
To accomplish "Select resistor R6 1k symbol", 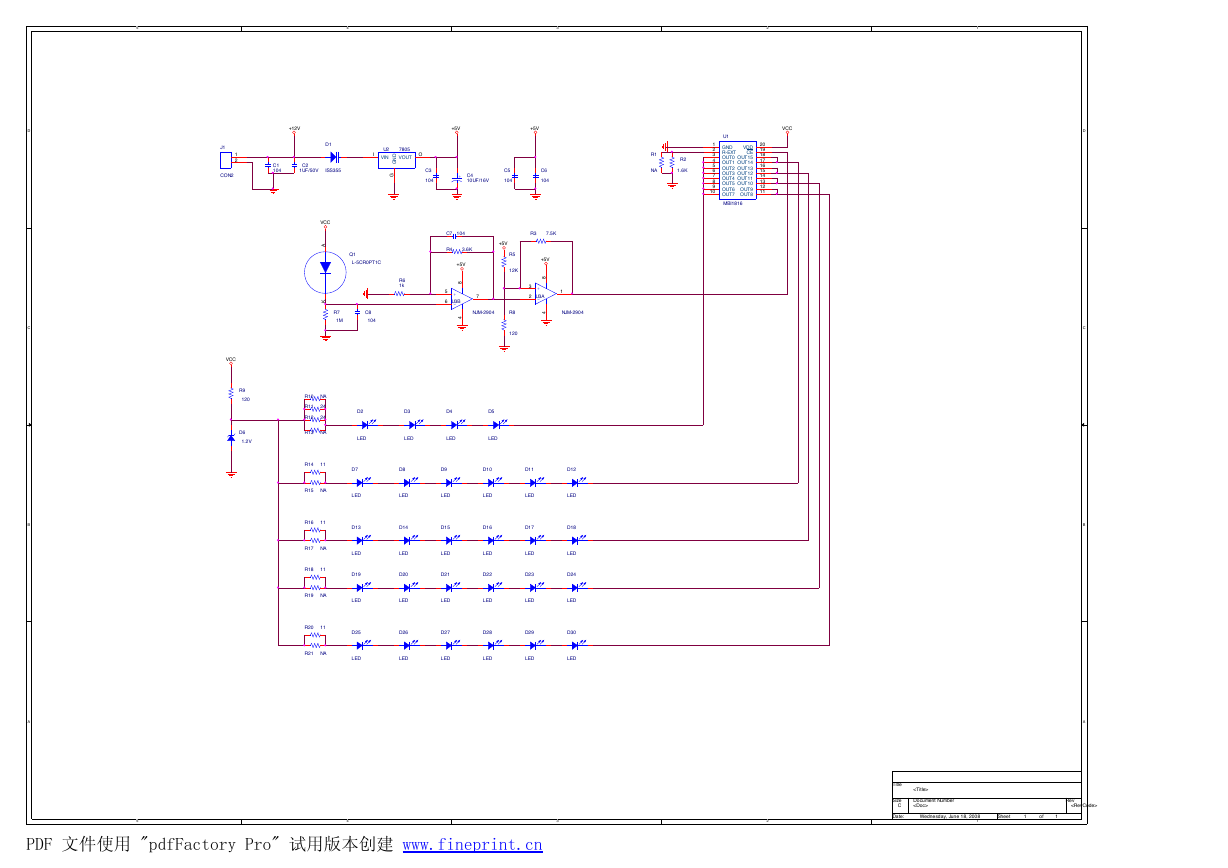I will 400,293.
